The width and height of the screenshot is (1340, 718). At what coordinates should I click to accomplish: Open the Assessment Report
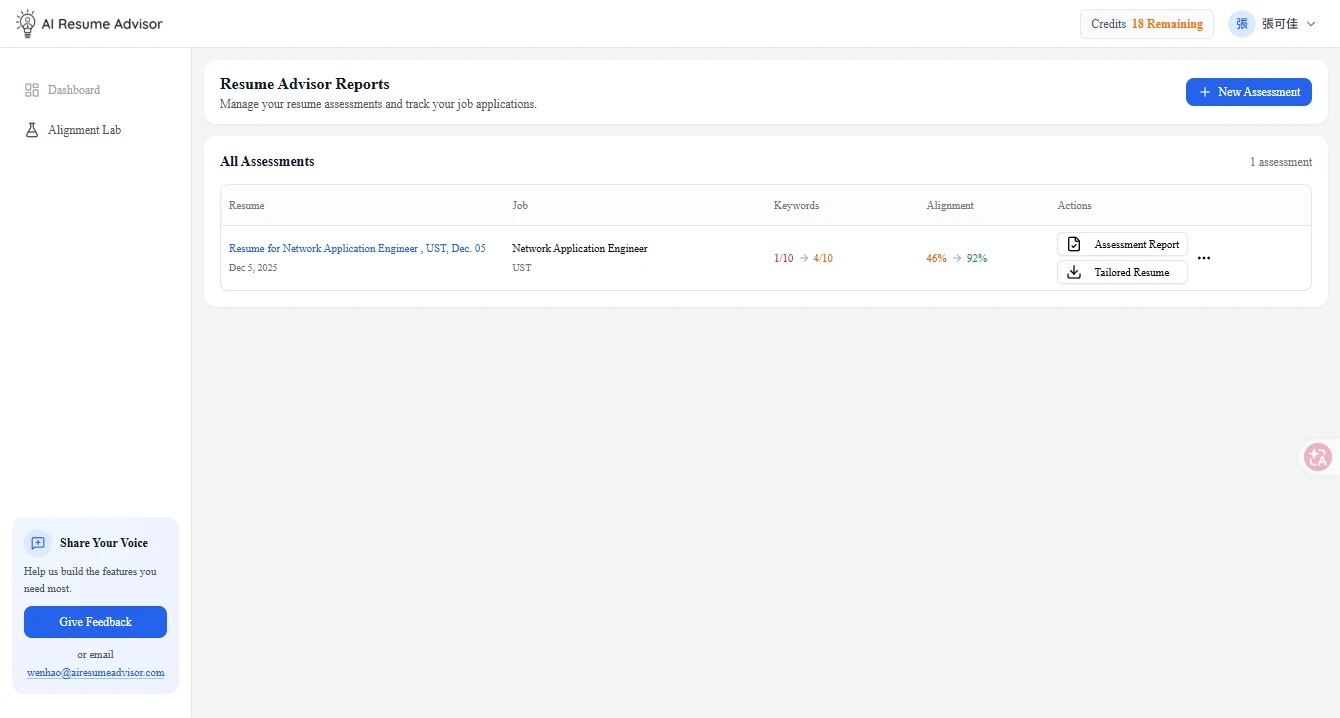[1122, 244]
